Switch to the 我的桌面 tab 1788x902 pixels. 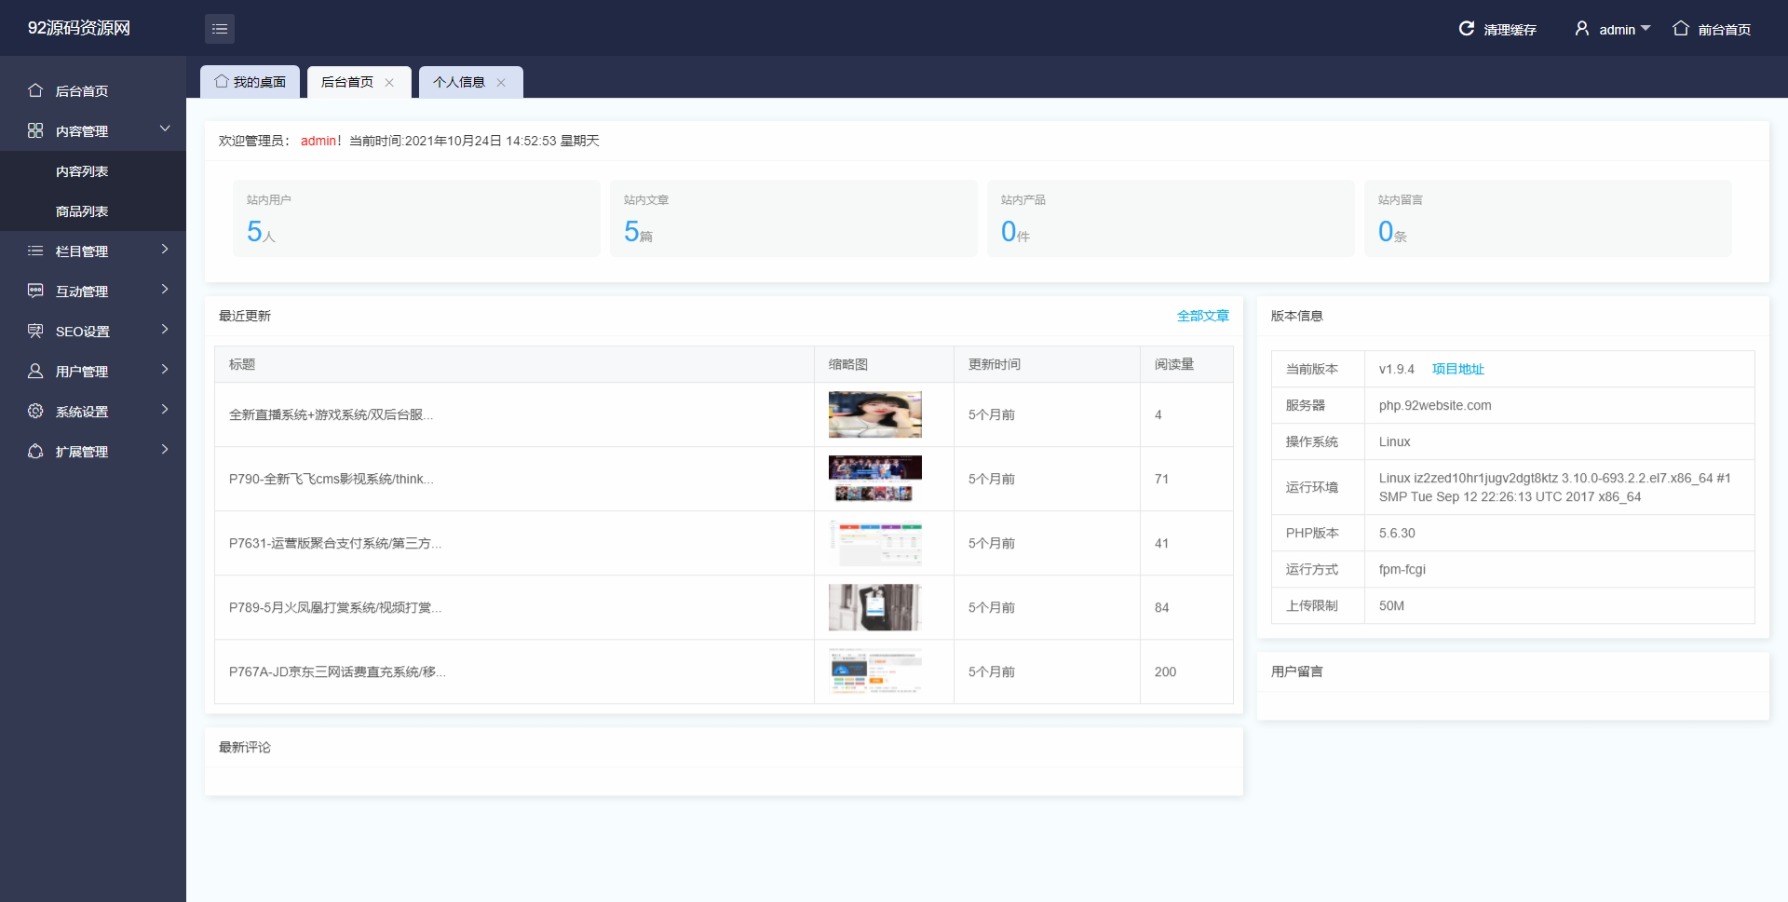click(x=250, y=82)
